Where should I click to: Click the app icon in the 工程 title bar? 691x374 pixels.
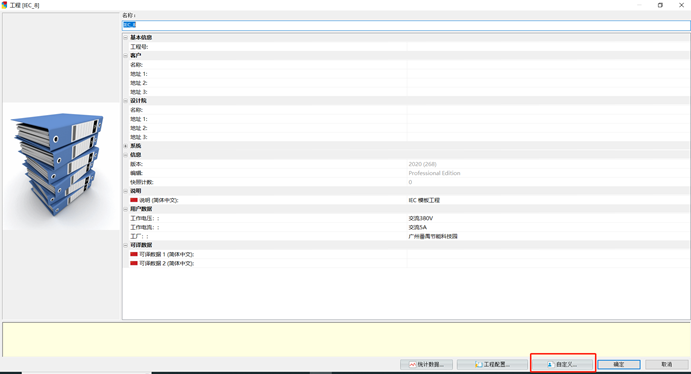pyautogui.click(x=4, y=5)
